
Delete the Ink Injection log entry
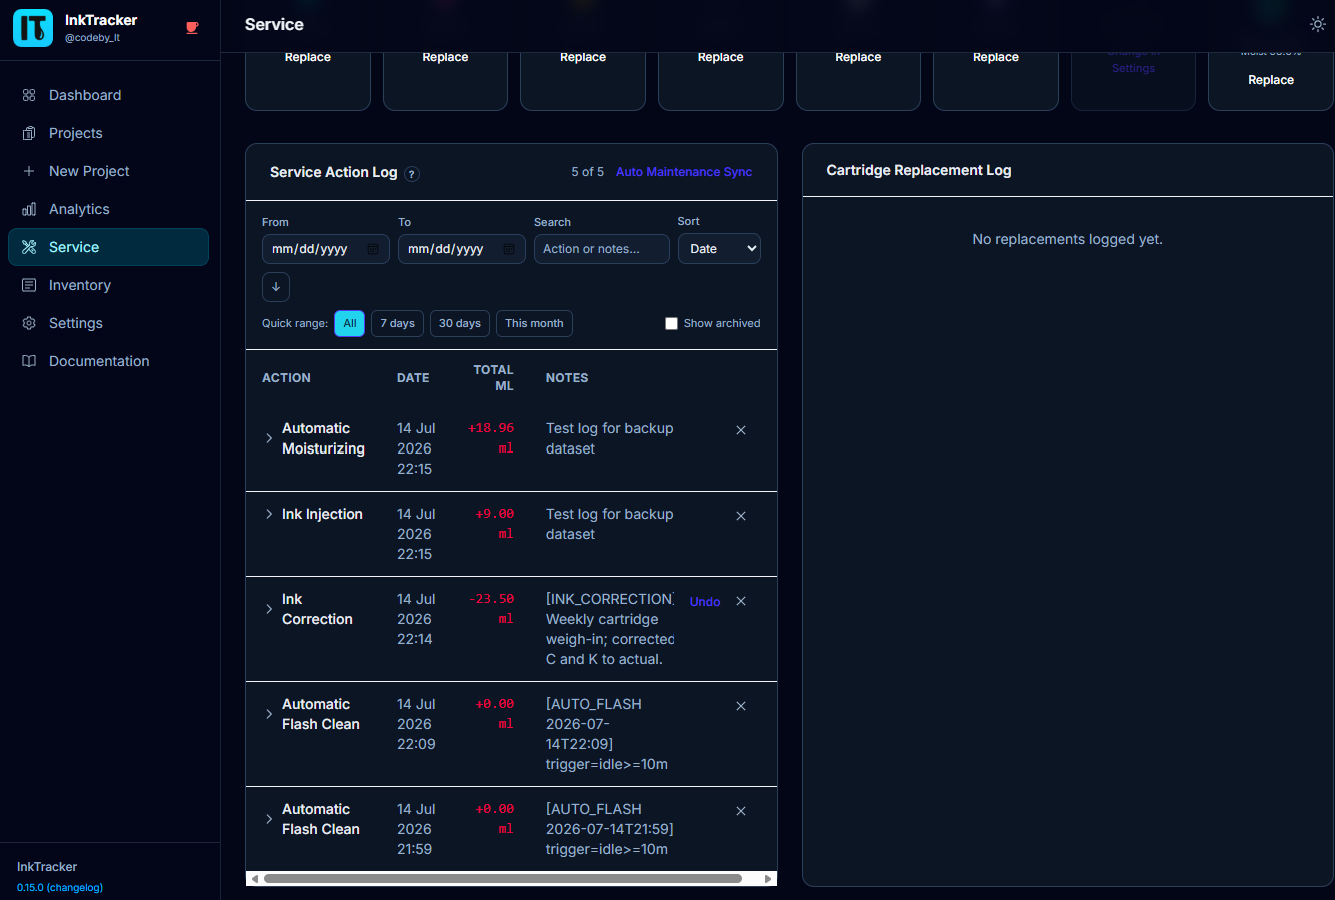(x=741, y=516)
